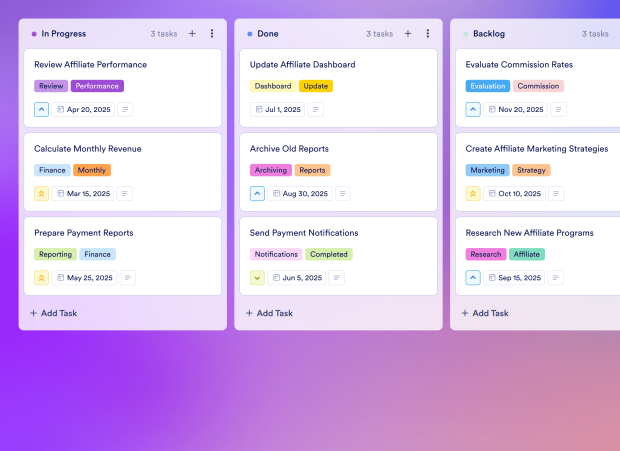Open three-dot menu for Done column
The height and width of the screenshot is (451, 620).
coord(428,34)
